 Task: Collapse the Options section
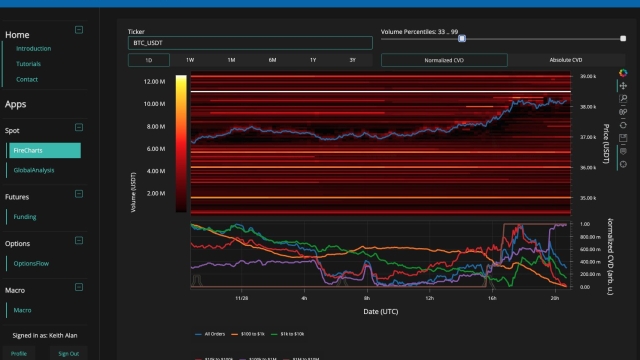79,240
